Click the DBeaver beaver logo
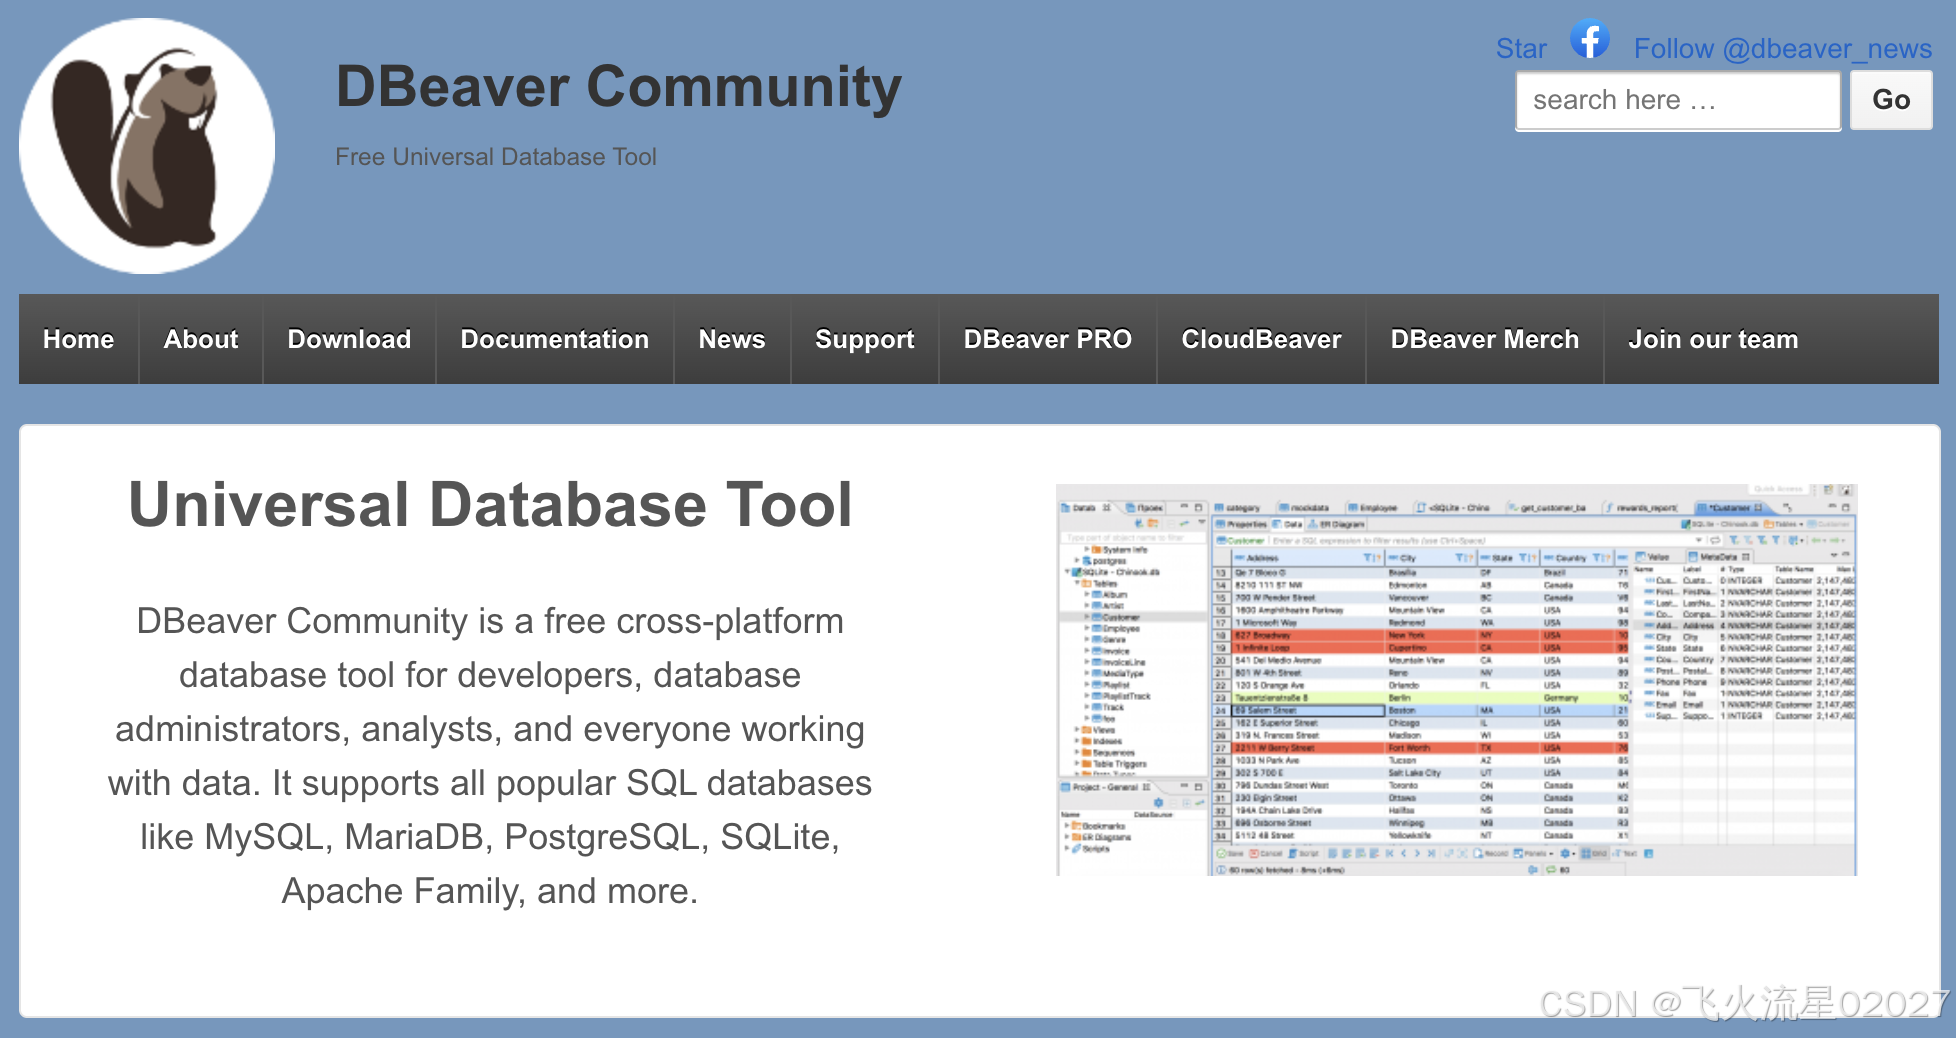Image resolution: width=1956 pixels, height=1038 pixels. coord(147,146)
